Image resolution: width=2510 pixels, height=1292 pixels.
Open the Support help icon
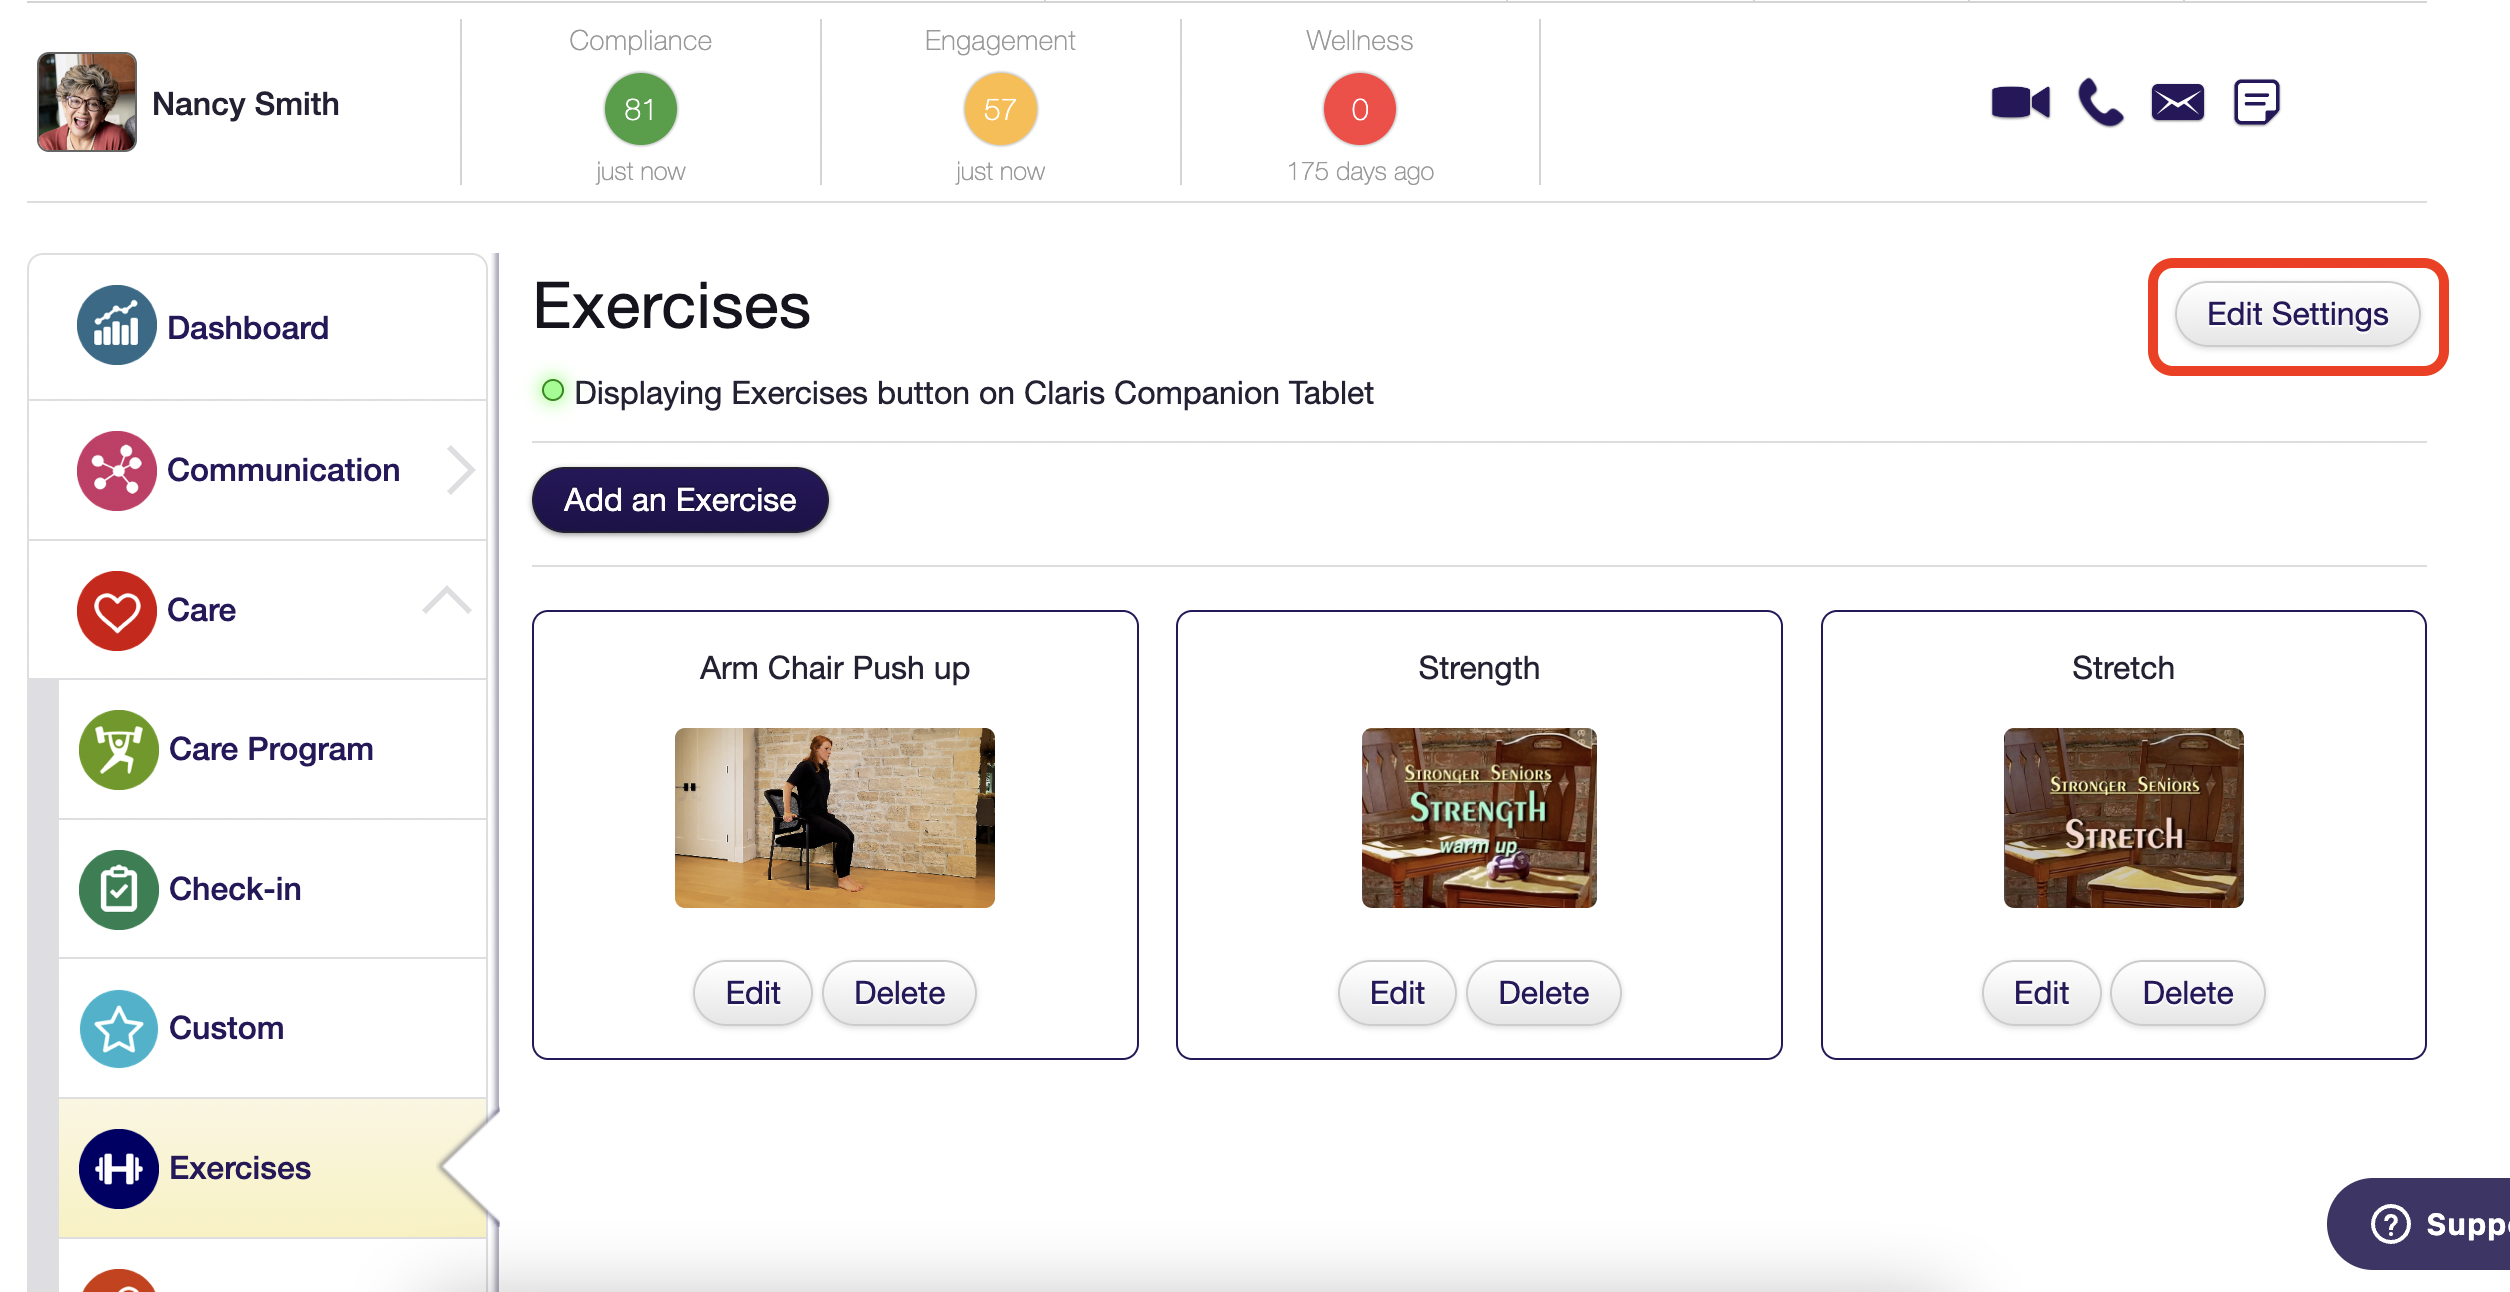pos(2391,1223)
